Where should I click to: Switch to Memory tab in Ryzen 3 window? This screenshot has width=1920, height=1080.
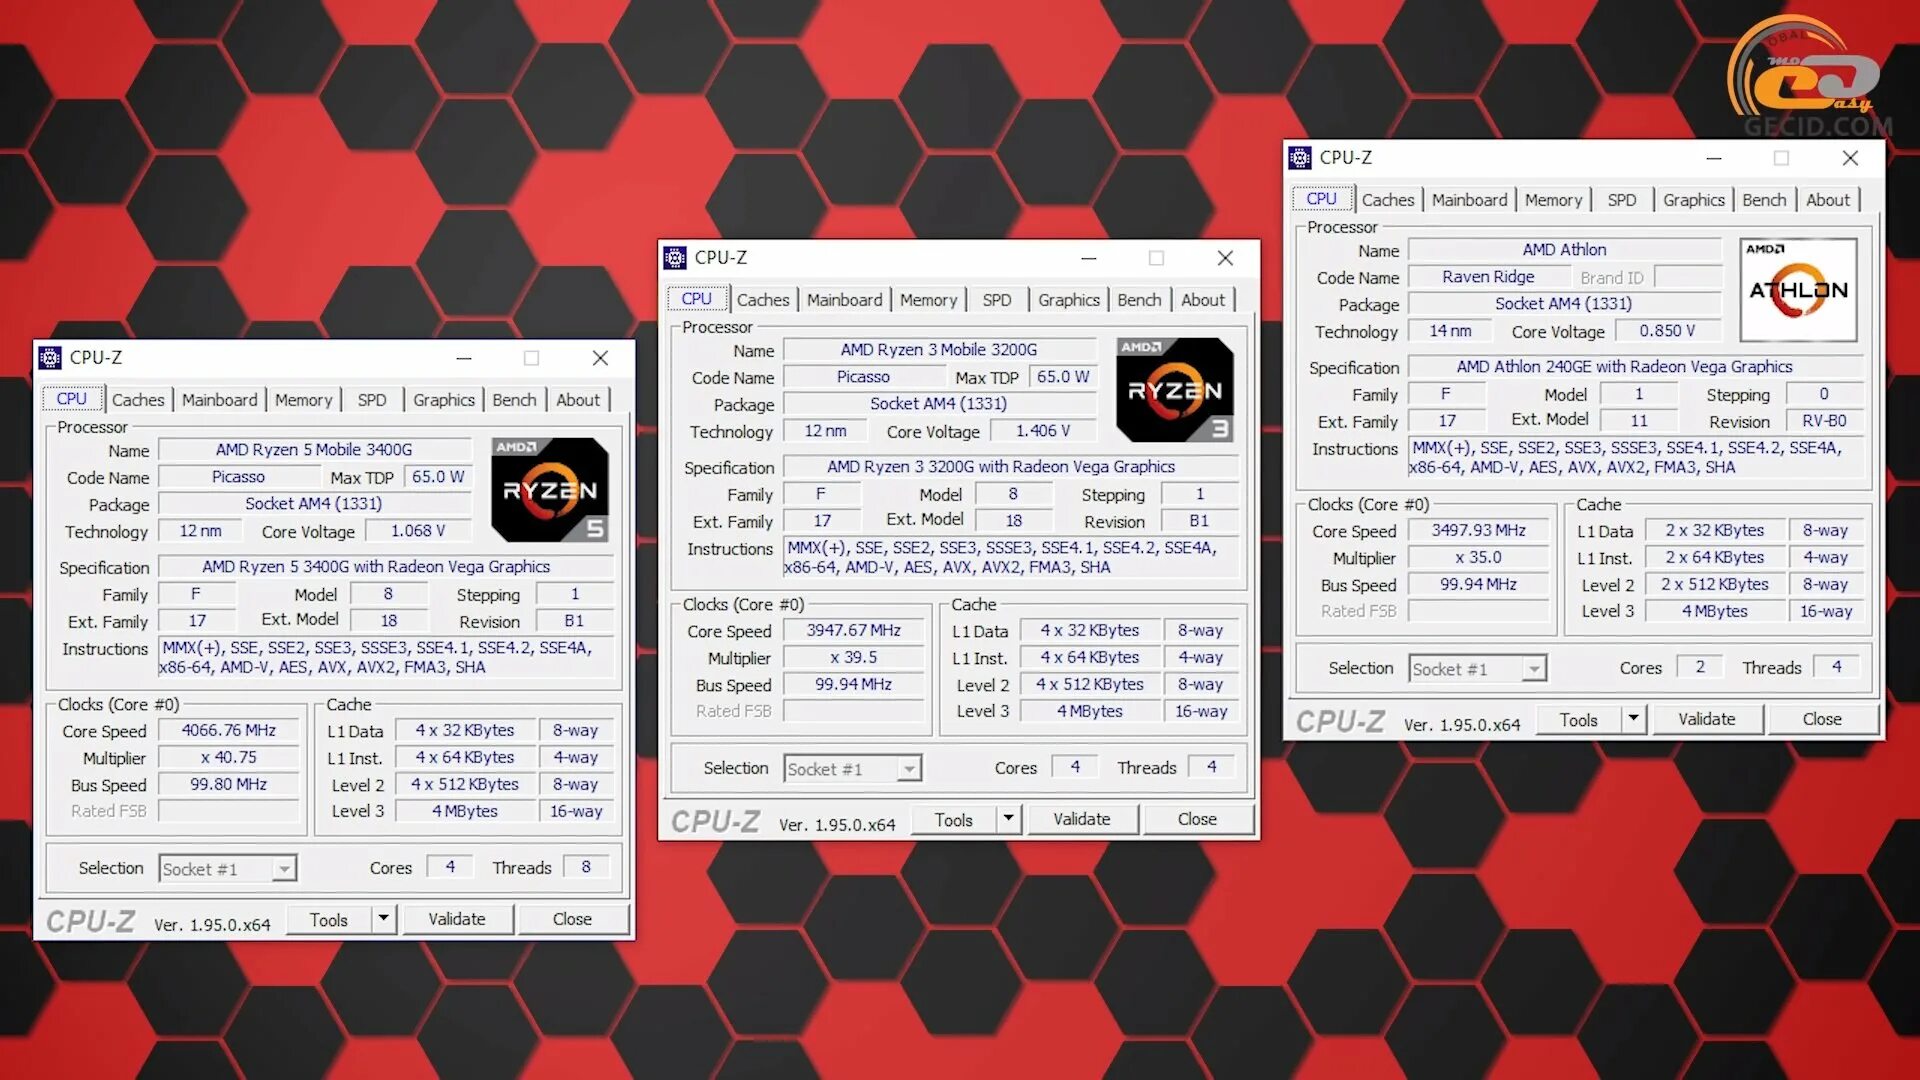pyautogui.click(x=928, y=300)
